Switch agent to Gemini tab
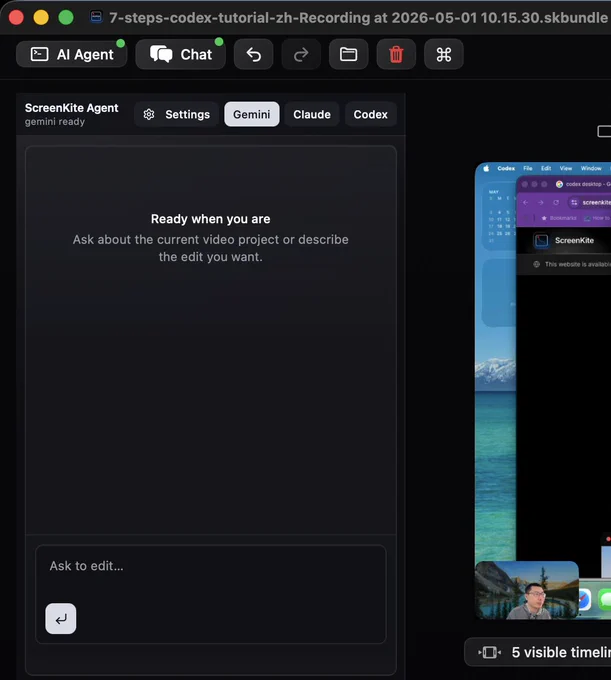611x680 pixels. click(x=252, y=114)
